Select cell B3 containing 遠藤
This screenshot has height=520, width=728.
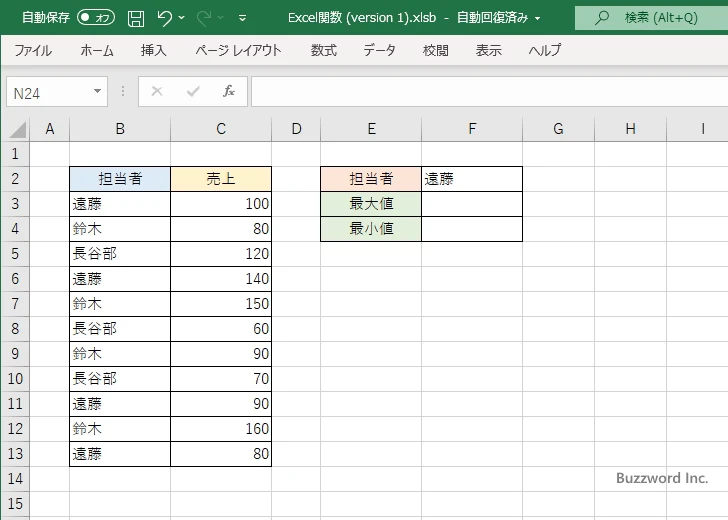coord(120,204)
